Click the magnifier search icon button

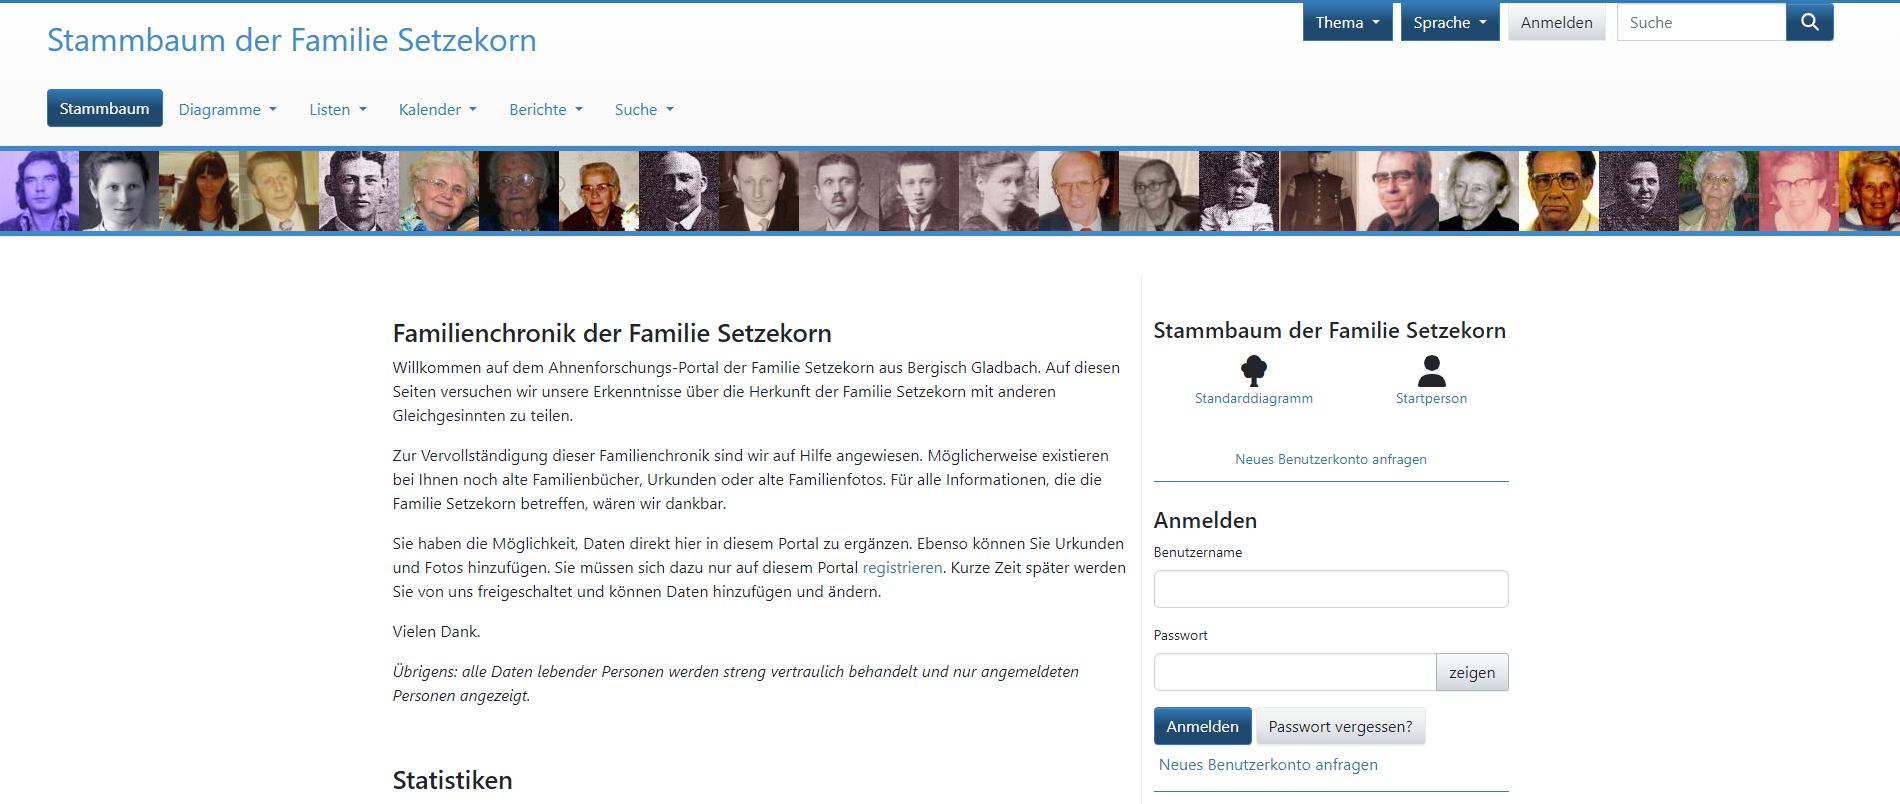click(1809, 22)
